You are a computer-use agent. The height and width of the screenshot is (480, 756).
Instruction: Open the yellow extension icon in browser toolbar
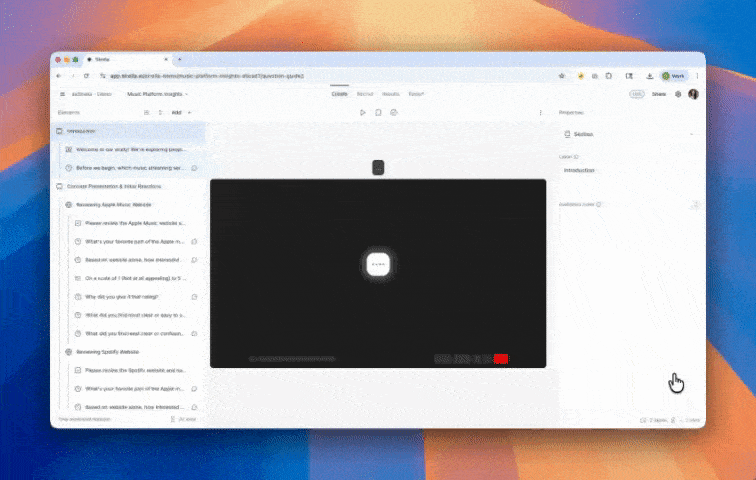tap(580, 76)
